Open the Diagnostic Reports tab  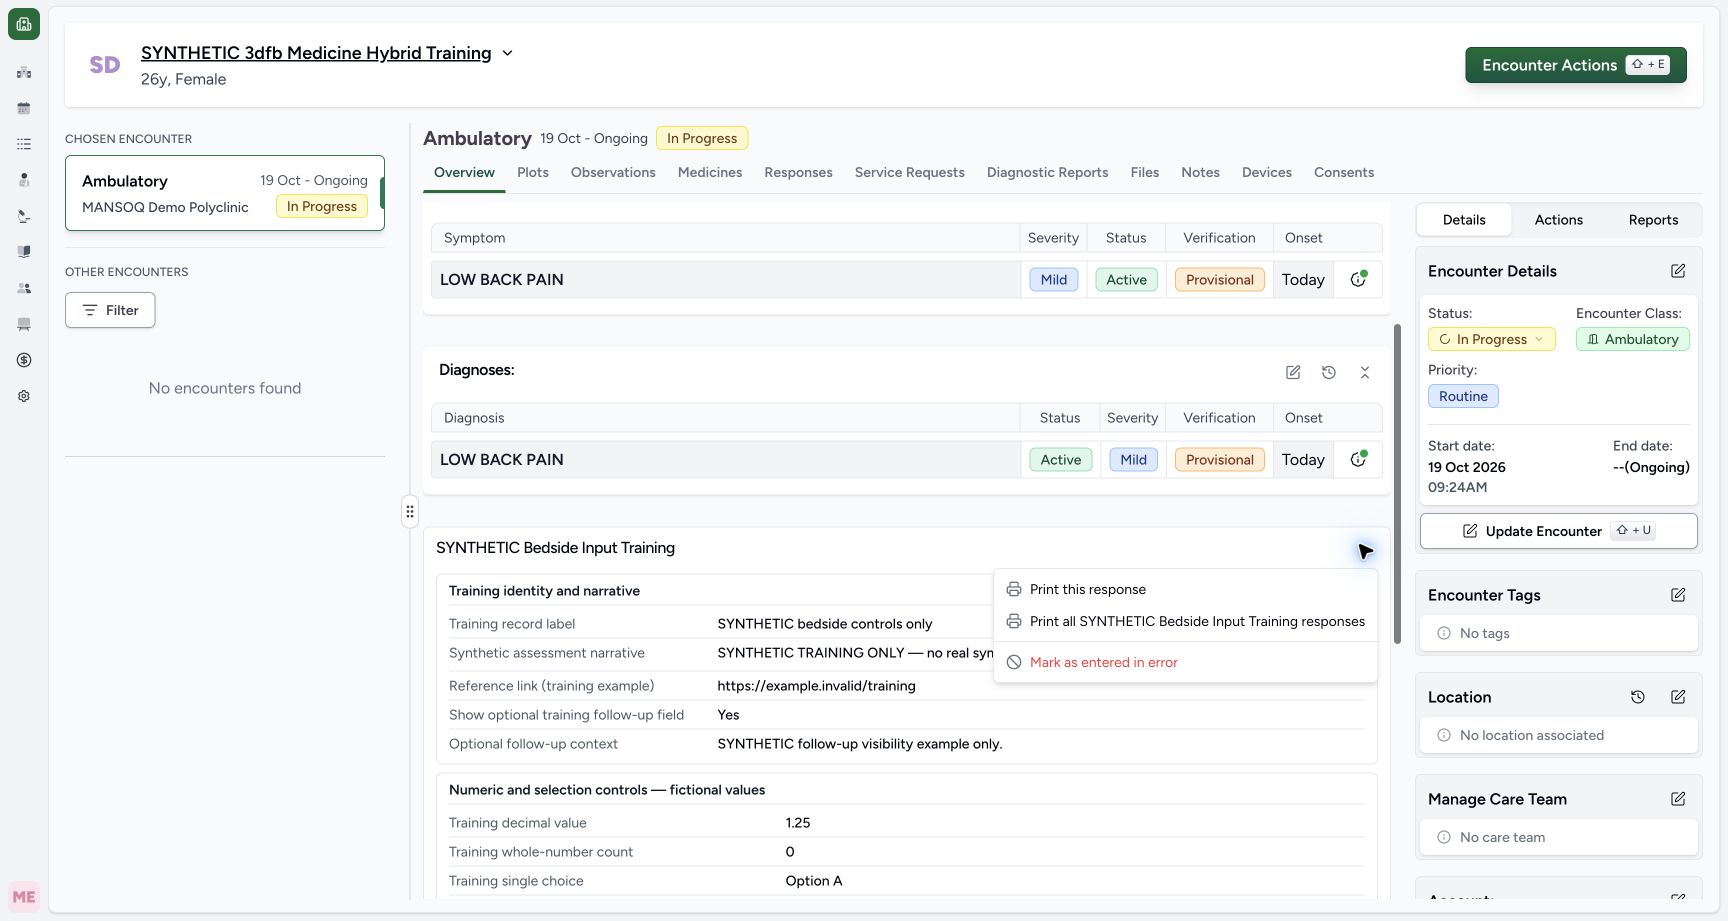(x=1047, y=172)
